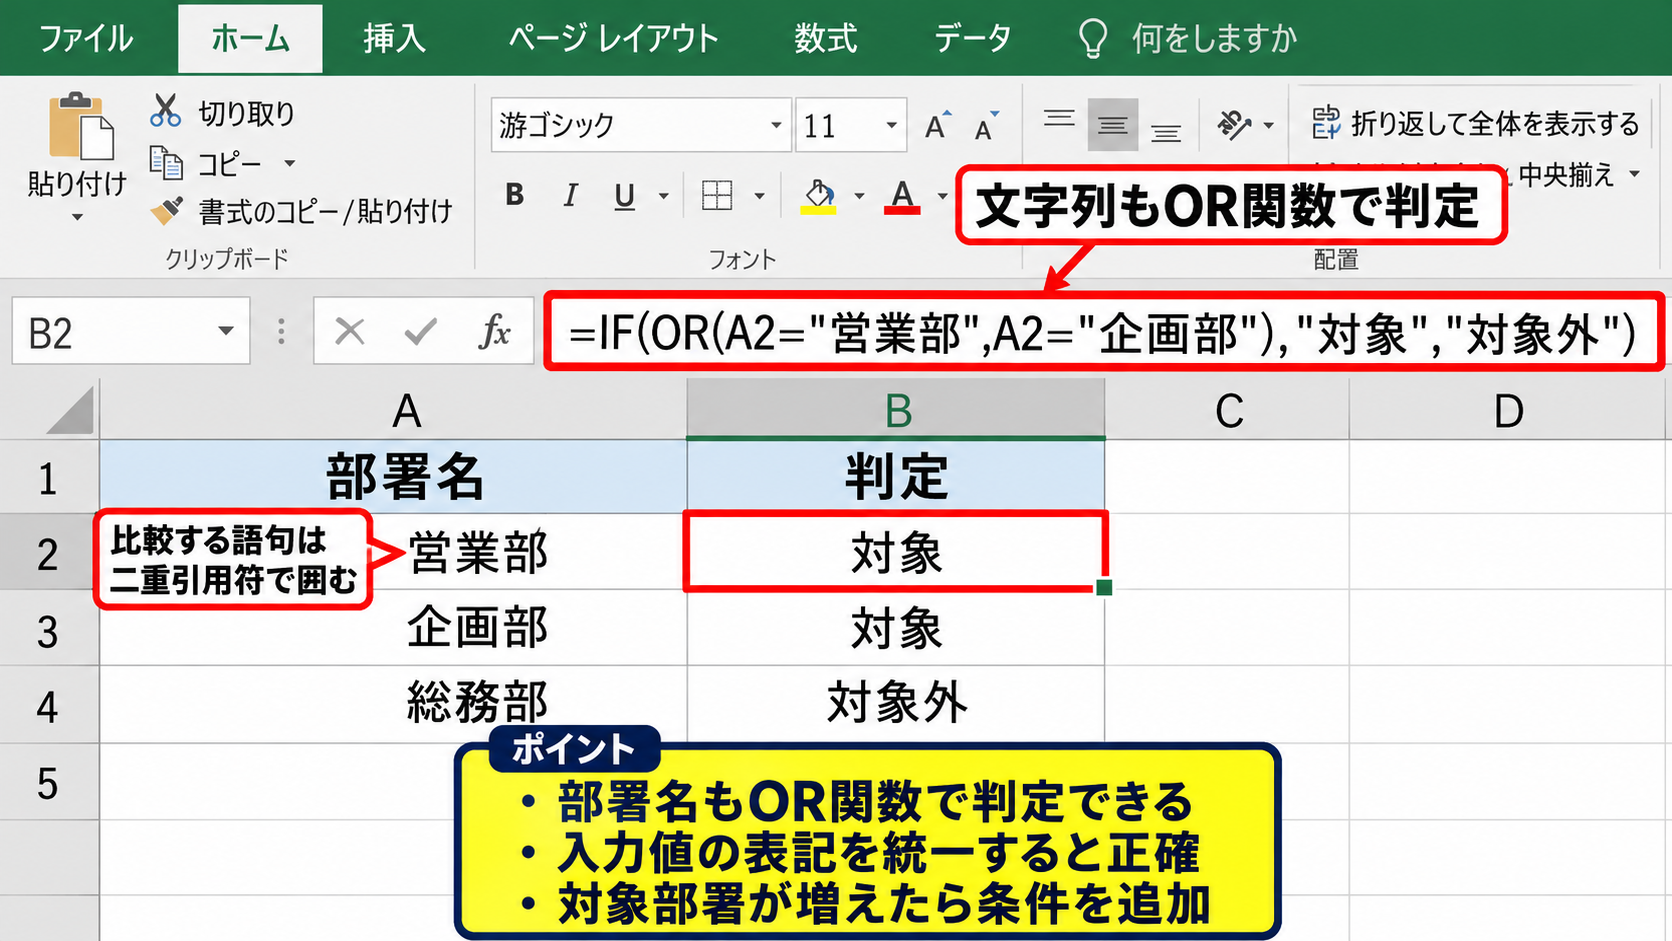Decrease font size with the smaller A icon
The image size is (1672, 941).
[x=987, y=127]
